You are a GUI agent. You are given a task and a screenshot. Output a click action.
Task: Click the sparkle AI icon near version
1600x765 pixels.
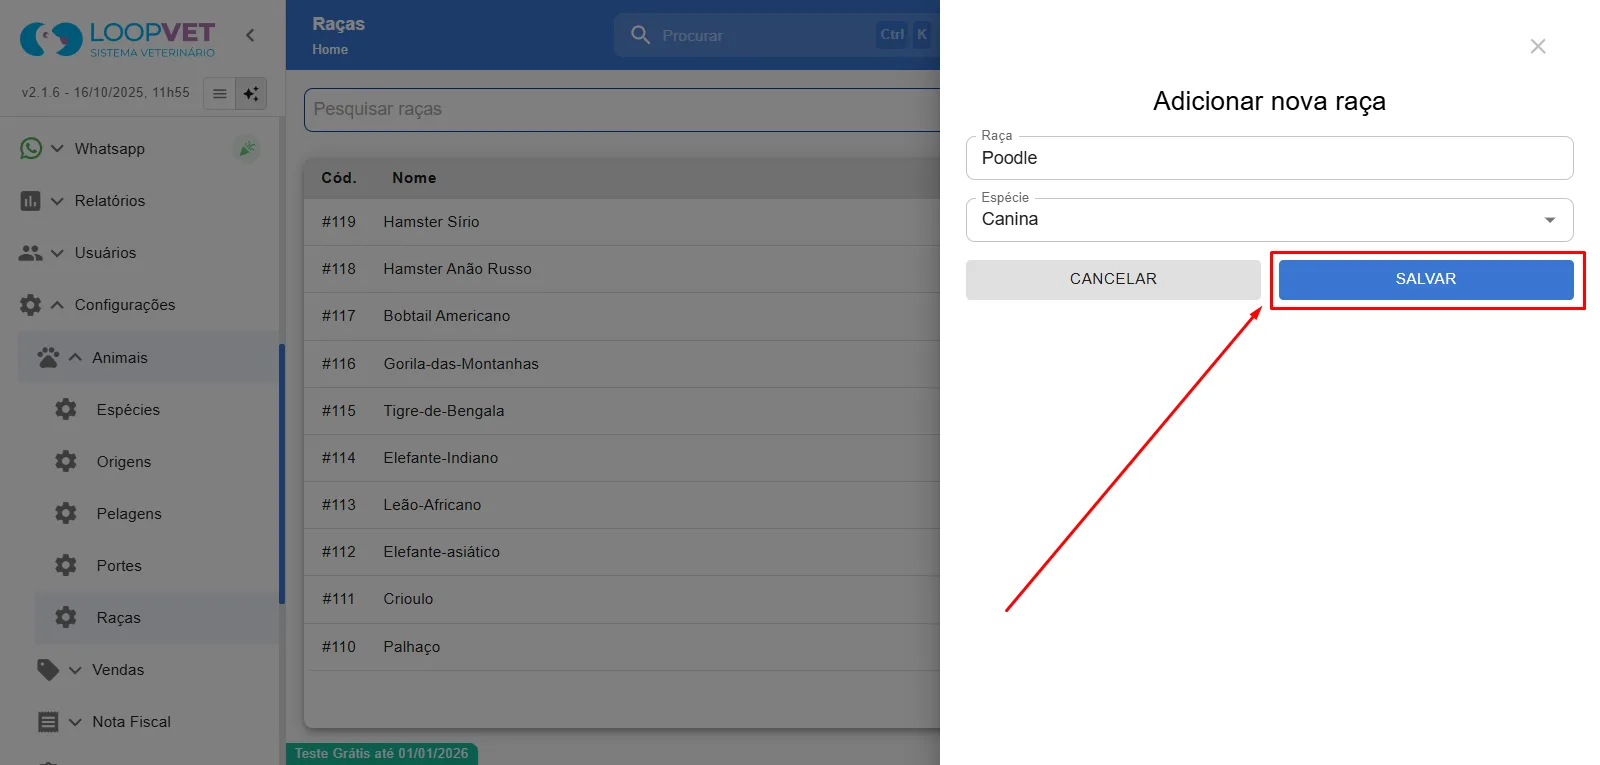point(251,93)
